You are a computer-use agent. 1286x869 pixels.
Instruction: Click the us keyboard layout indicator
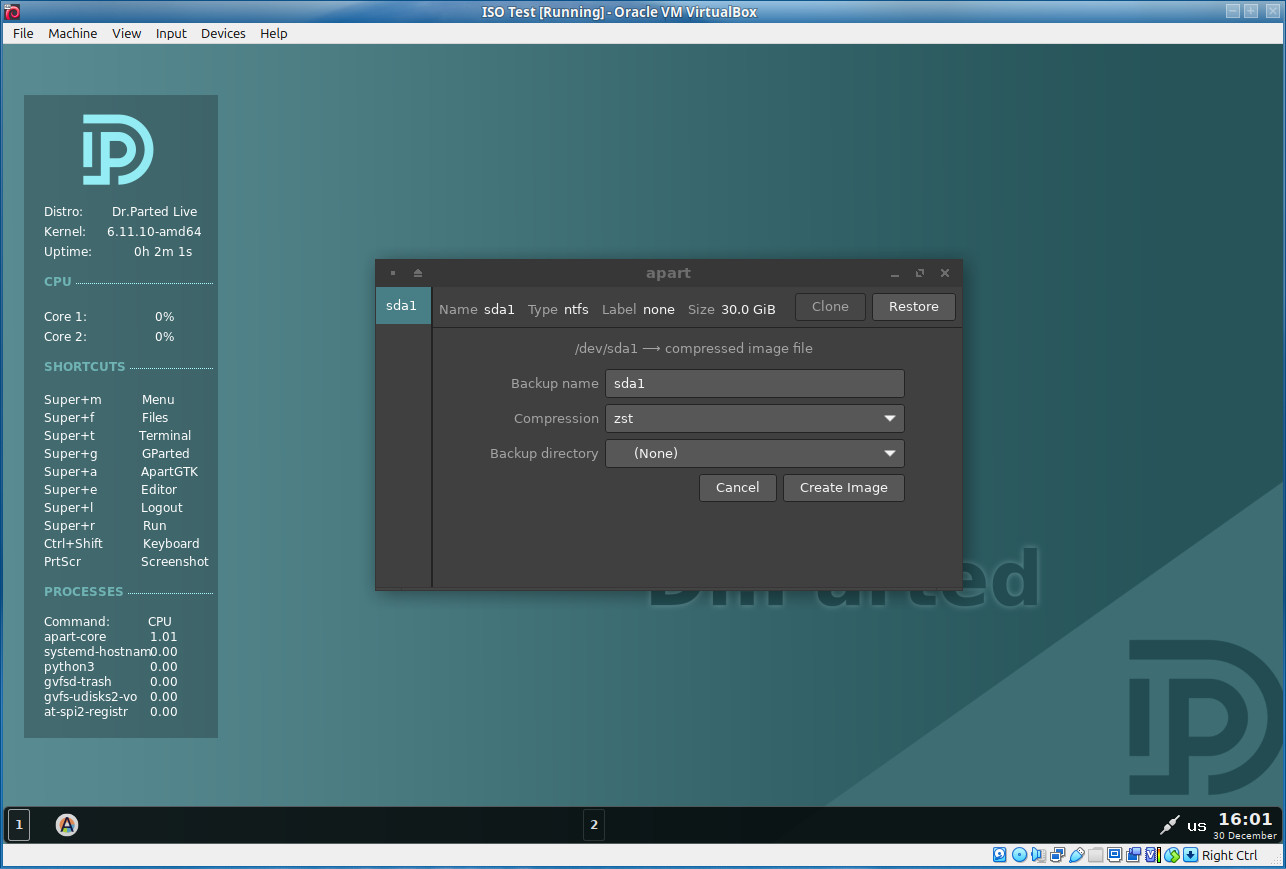click(1197, 826)
